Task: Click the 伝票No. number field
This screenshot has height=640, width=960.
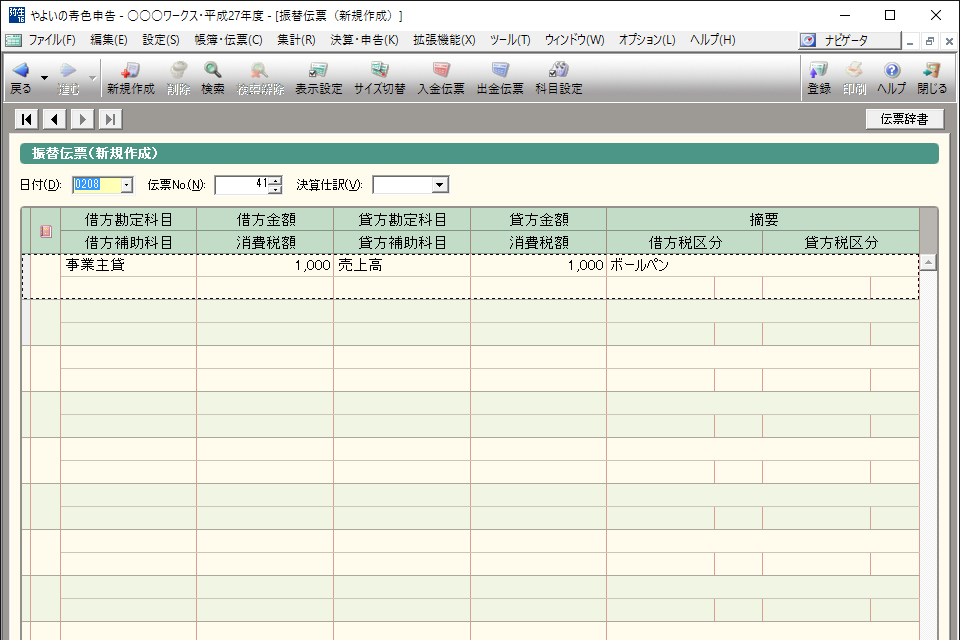Action: tap(242, 184)
